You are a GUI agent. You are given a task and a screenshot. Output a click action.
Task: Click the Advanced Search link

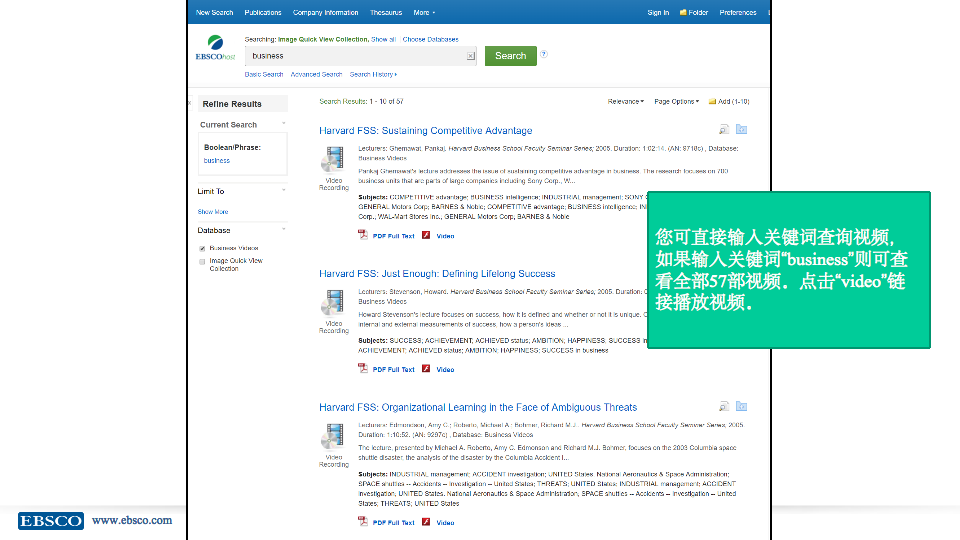point(316,75)
